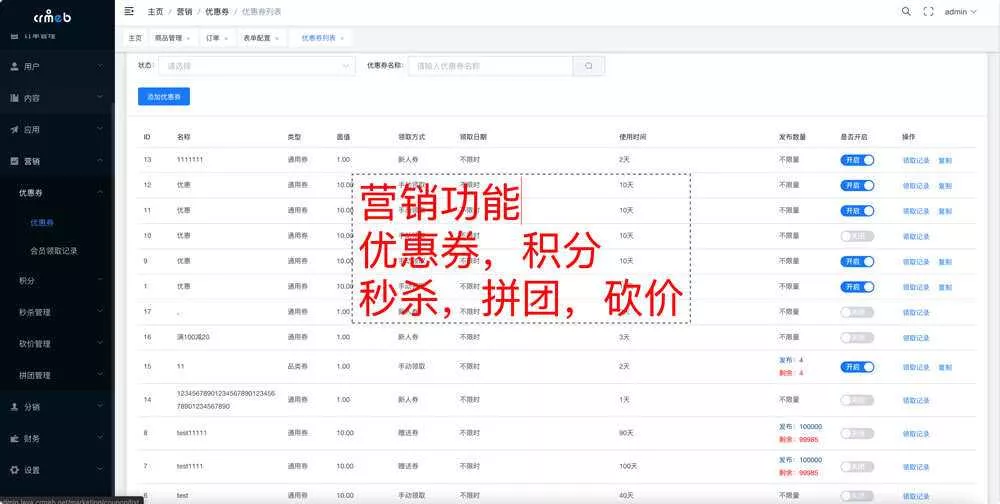Click the coupon name search magnifier button
The height and width of the screenshot is (504, 1000).
coord(589,66)
